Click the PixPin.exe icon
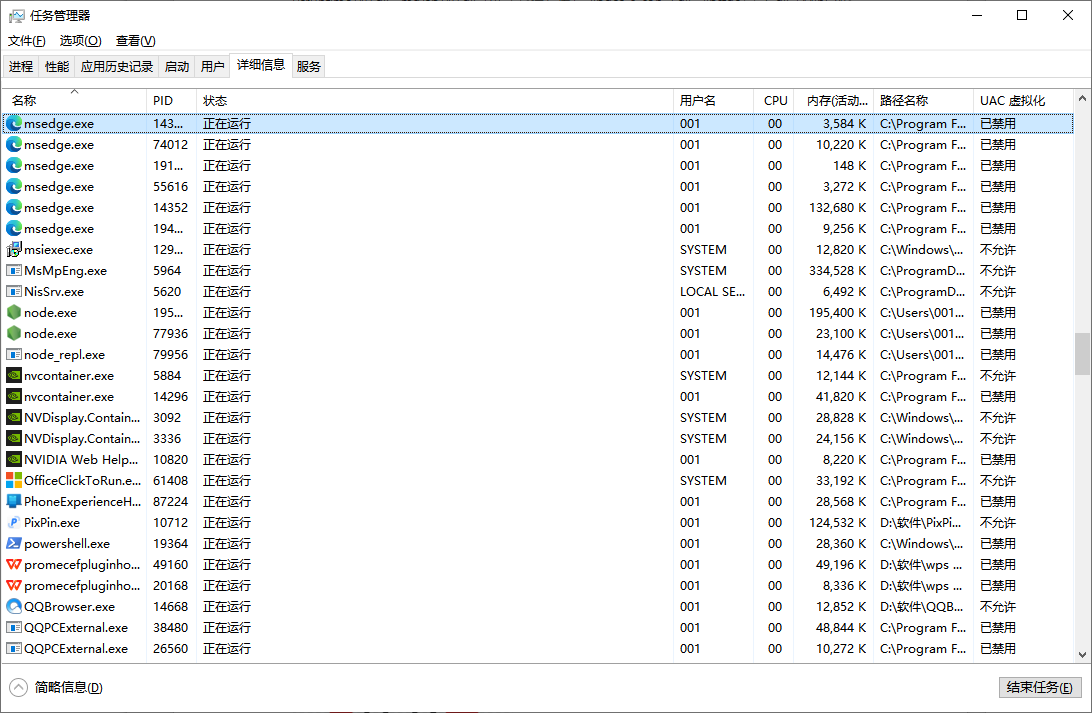1092x713 pixels. [14, 522]
